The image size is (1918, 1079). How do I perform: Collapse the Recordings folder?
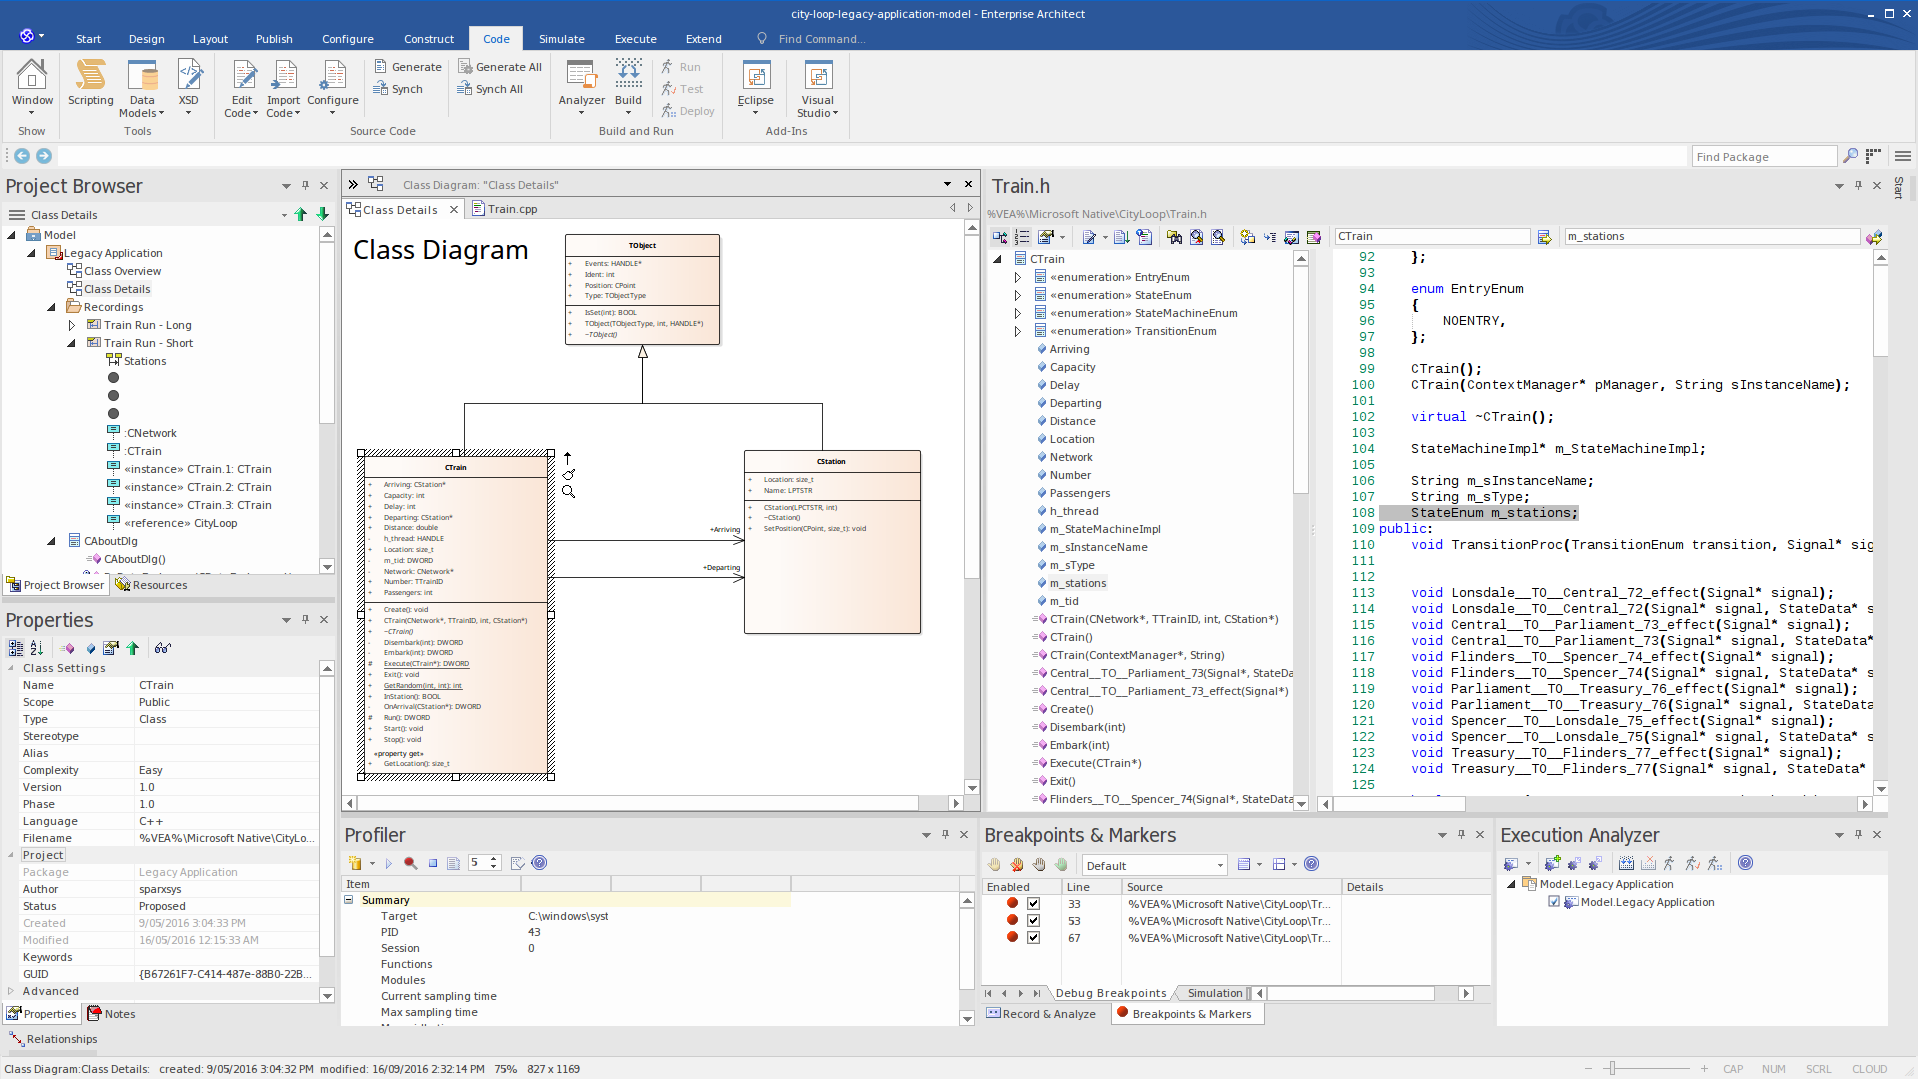pos(51,307)
